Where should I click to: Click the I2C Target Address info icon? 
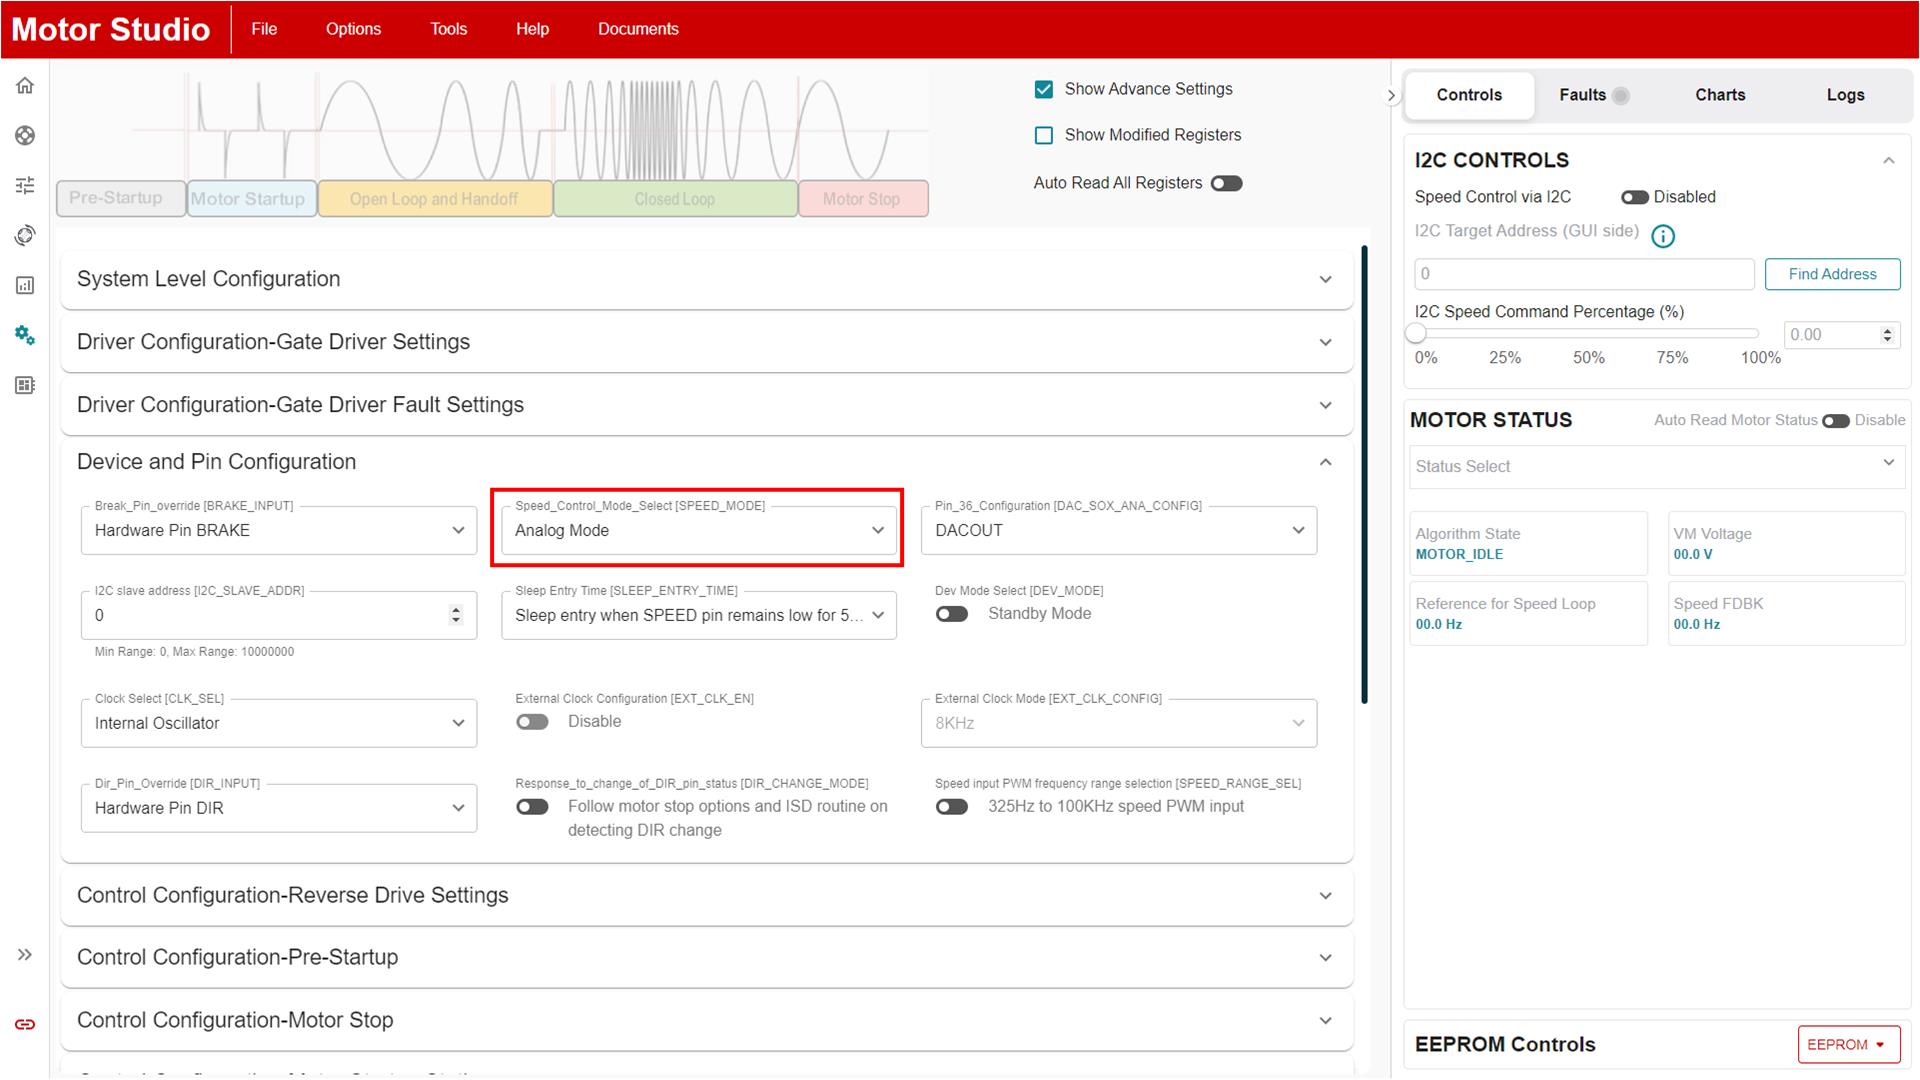[x=1662, y=236]
